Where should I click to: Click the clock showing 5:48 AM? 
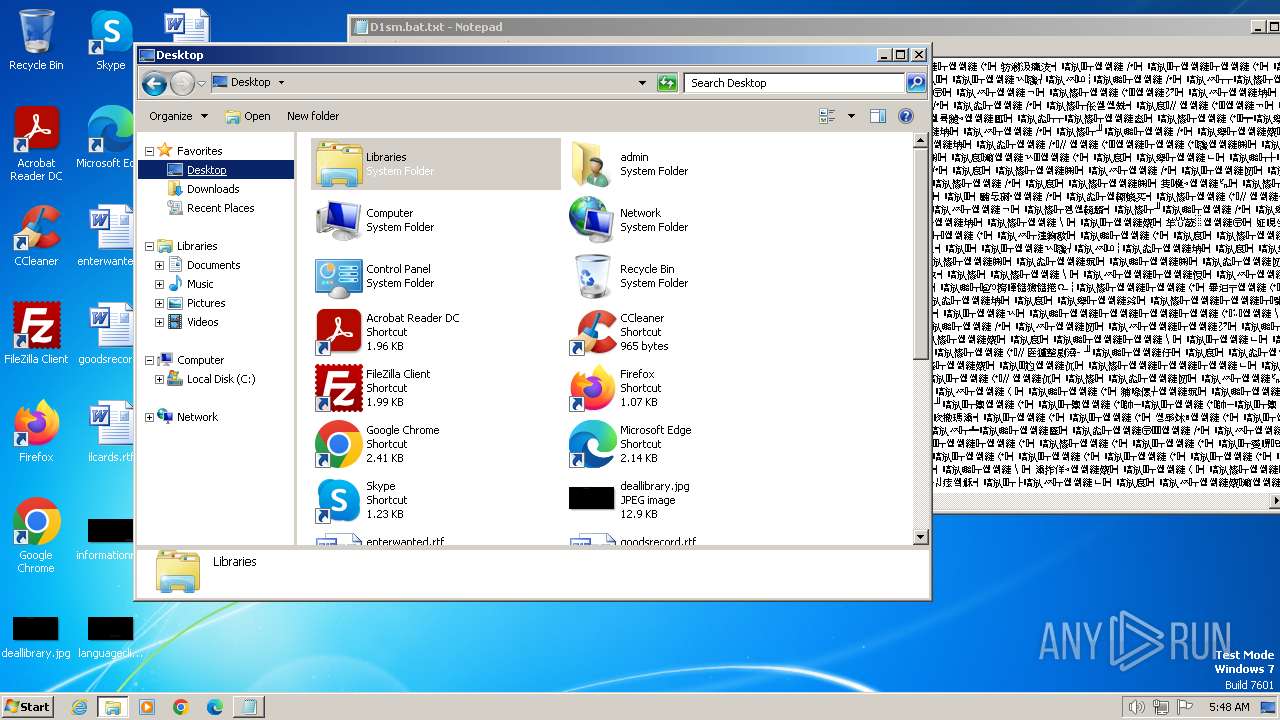tap(1229, 707)
